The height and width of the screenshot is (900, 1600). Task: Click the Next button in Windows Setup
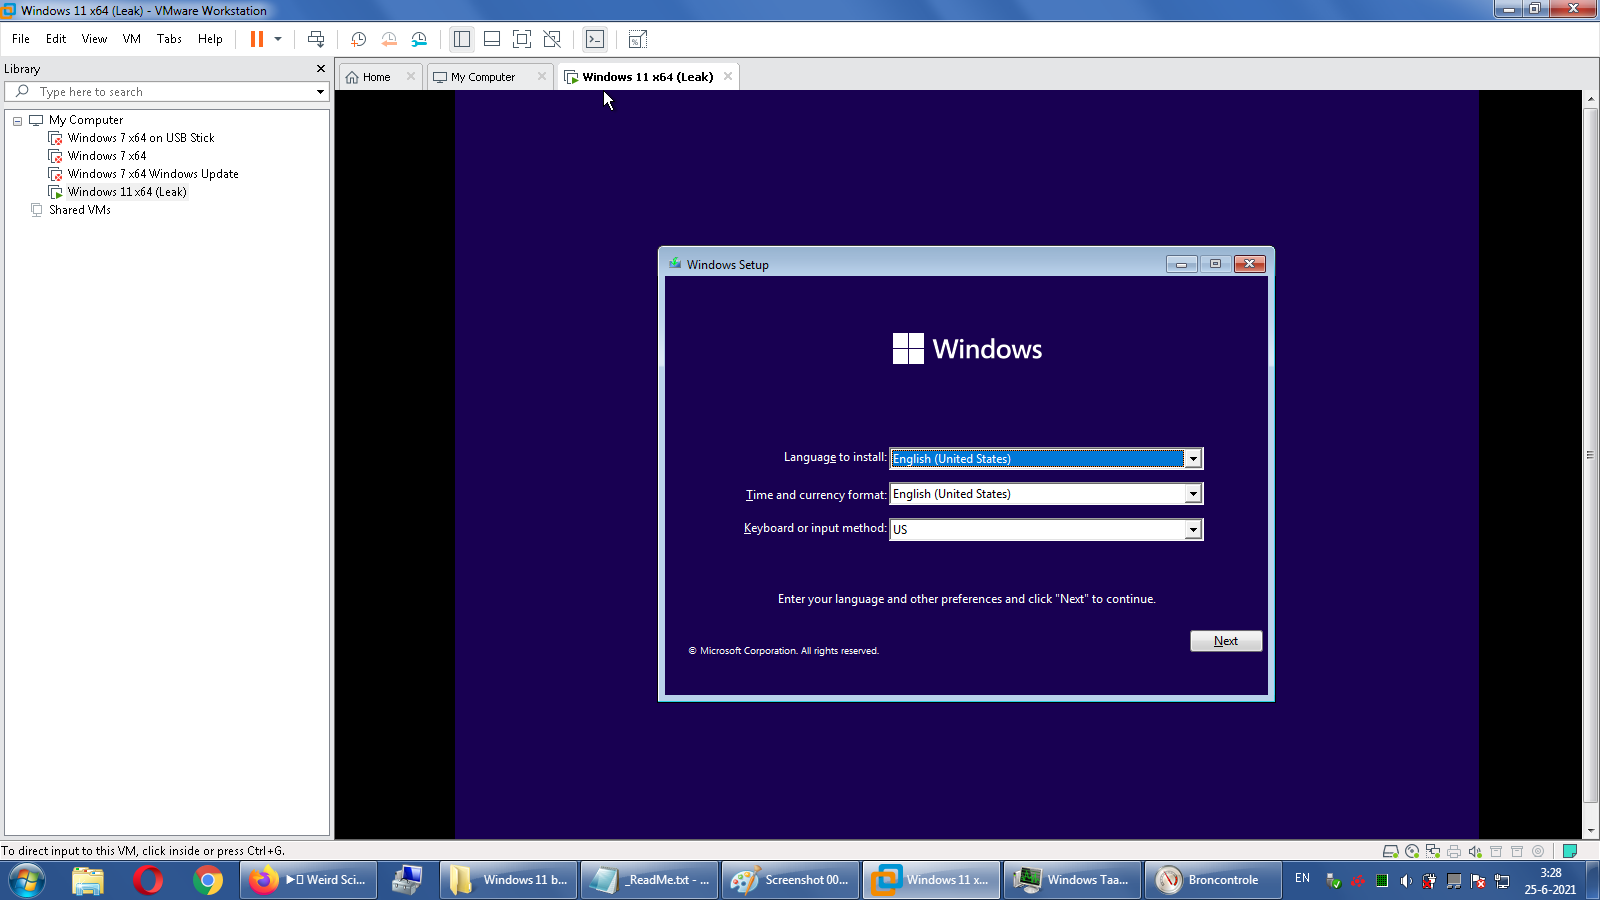(x=1225, y=641)
